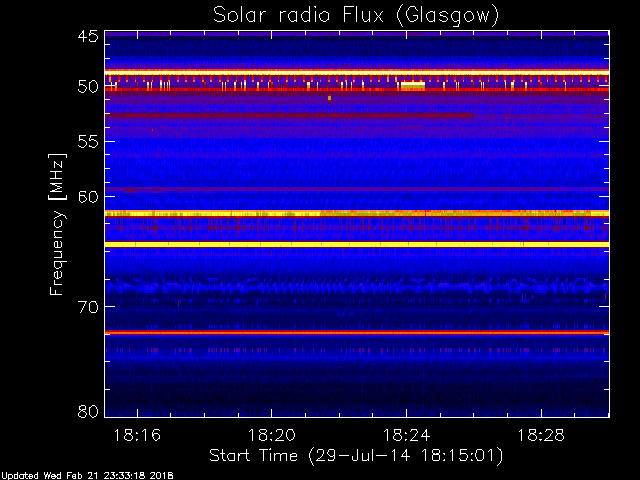The image size is (640, 480).
Task: Click the "Start Time (29-Jul-14 18:15:01)" label
Action: (356, 456)
